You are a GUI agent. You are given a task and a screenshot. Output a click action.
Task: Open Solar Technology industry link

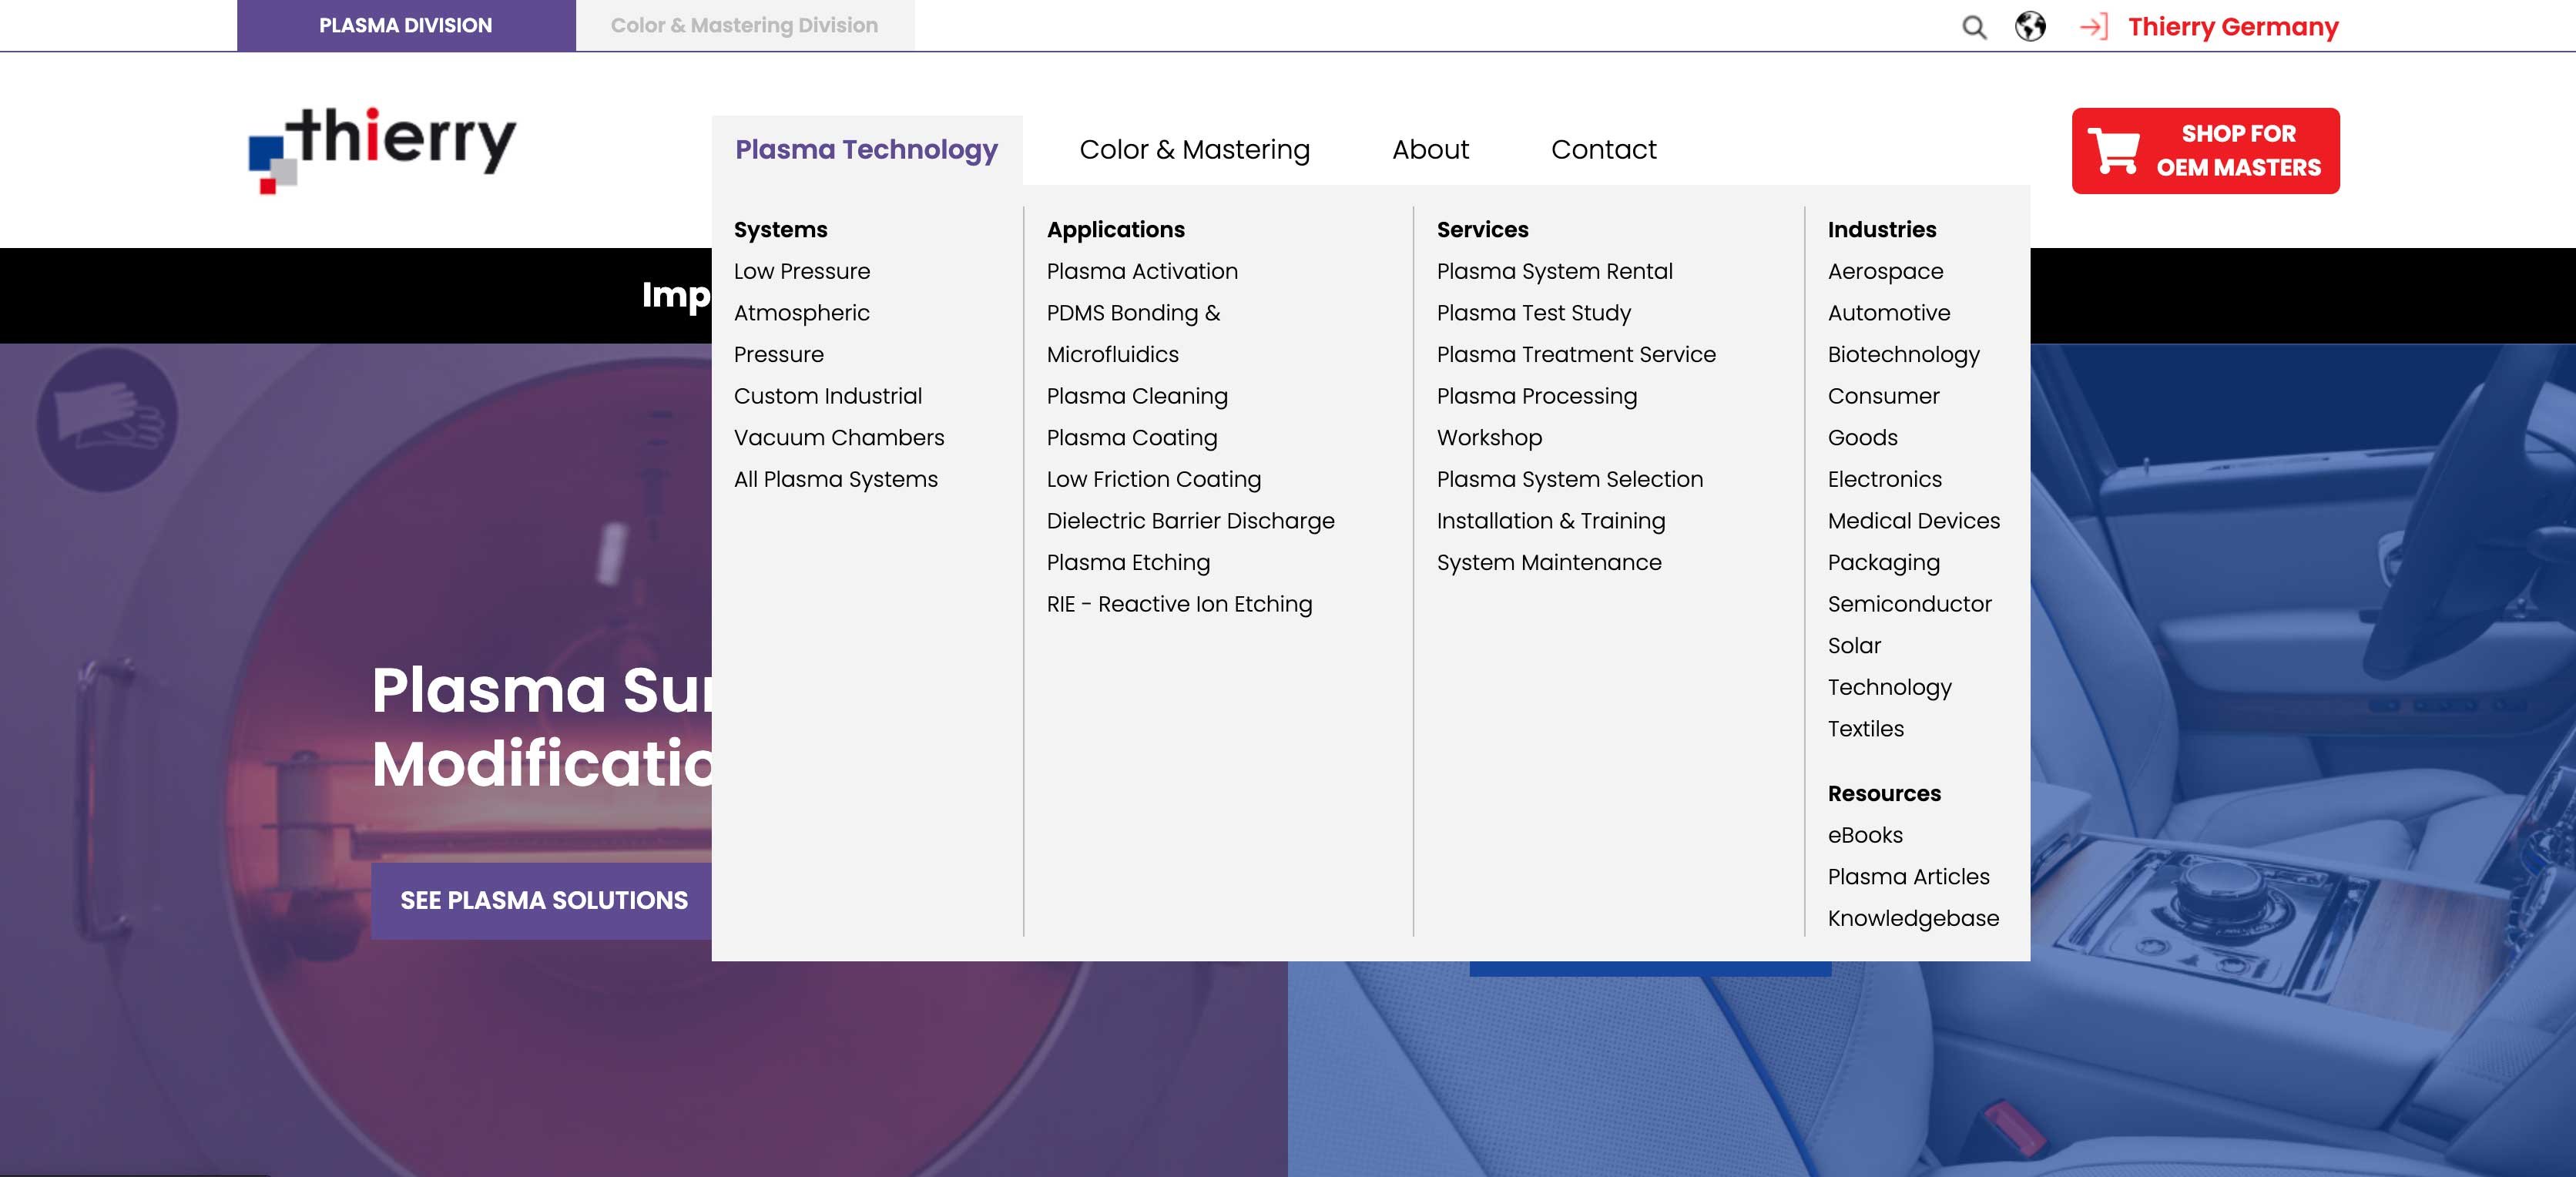click(1889, 666)
